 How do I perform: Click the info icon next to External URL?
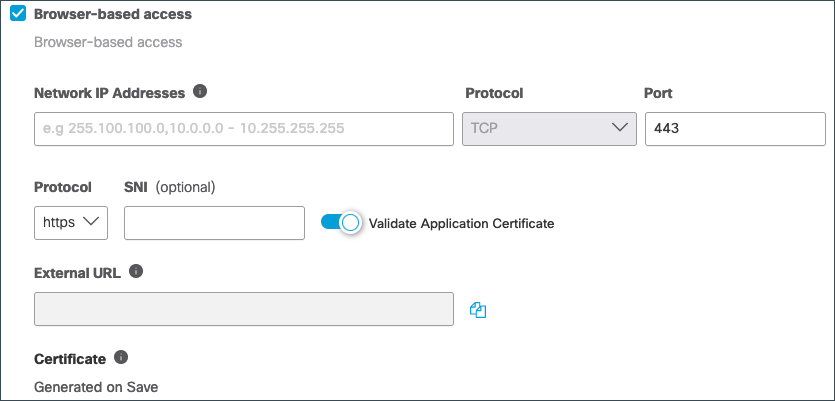136,272
